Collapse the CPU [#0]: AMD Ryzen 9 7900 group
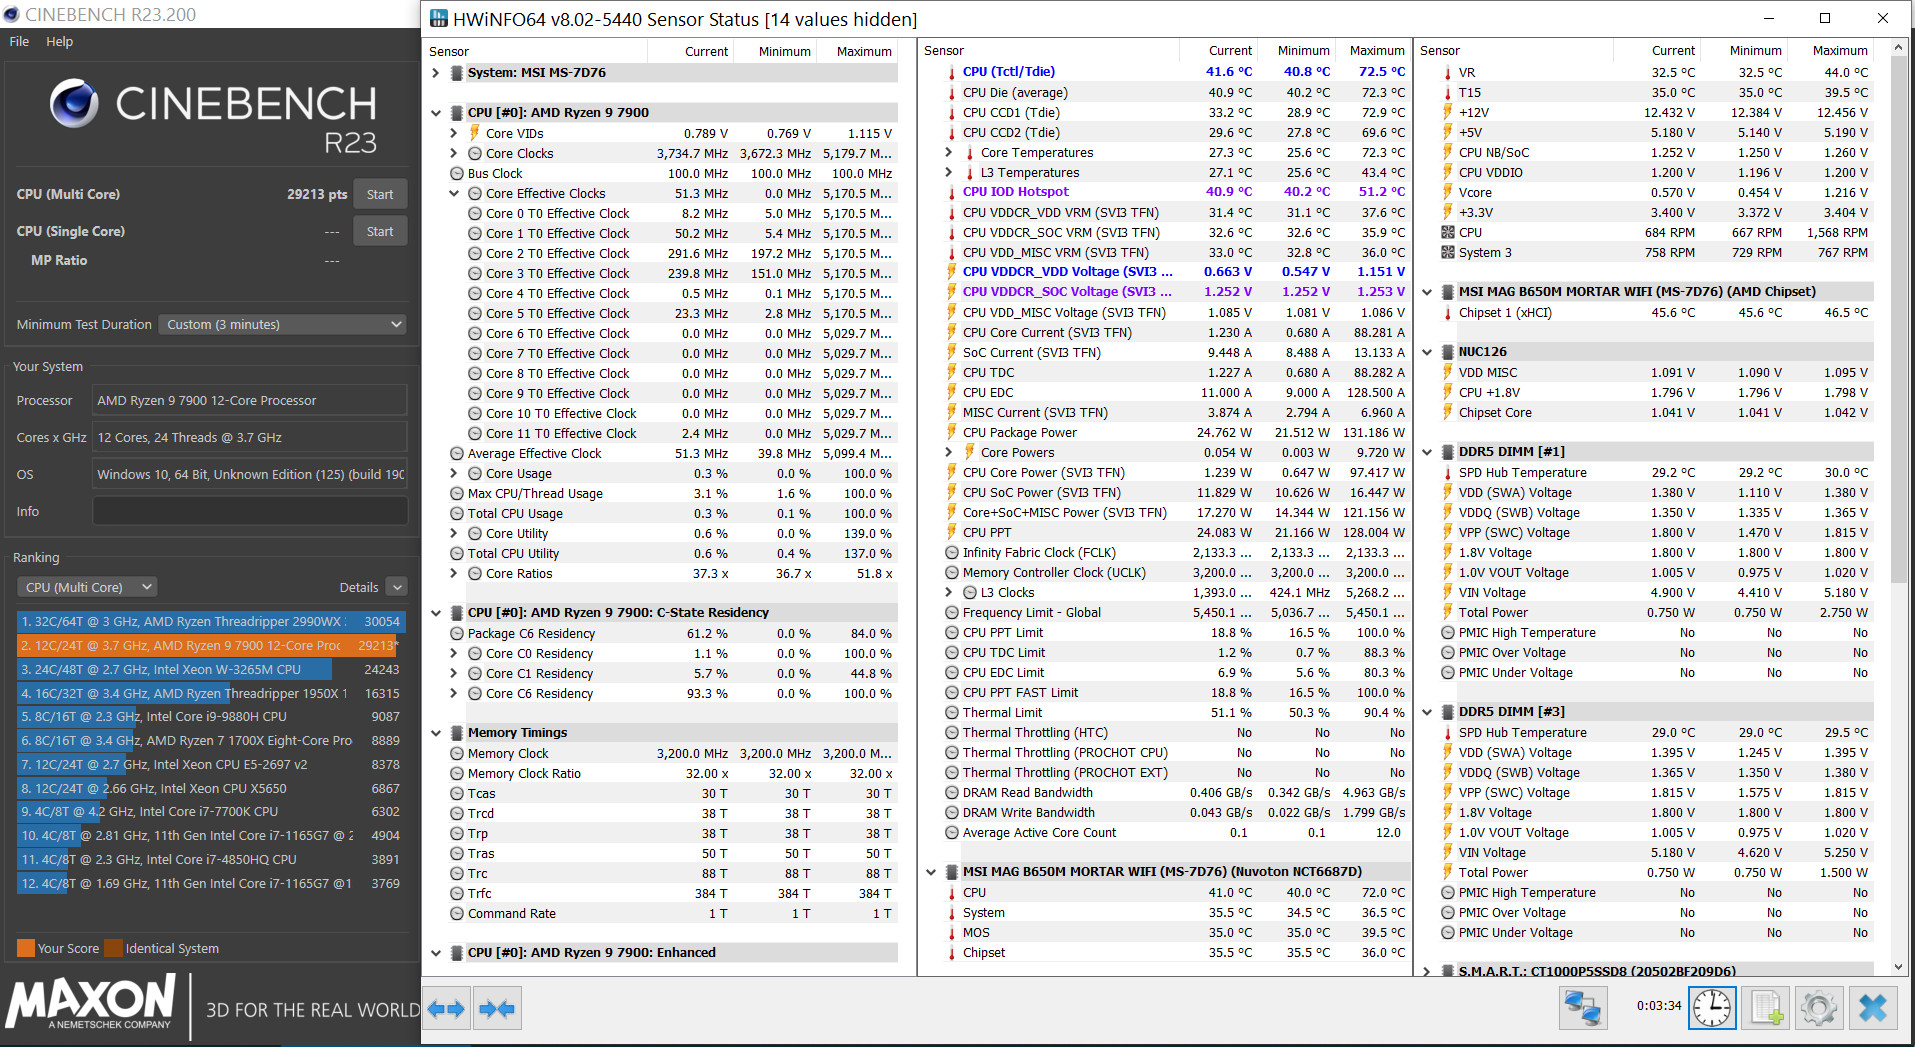The width and height of the screenshot is (1915, 1047). pyautogui.click(x=436, y=113)
